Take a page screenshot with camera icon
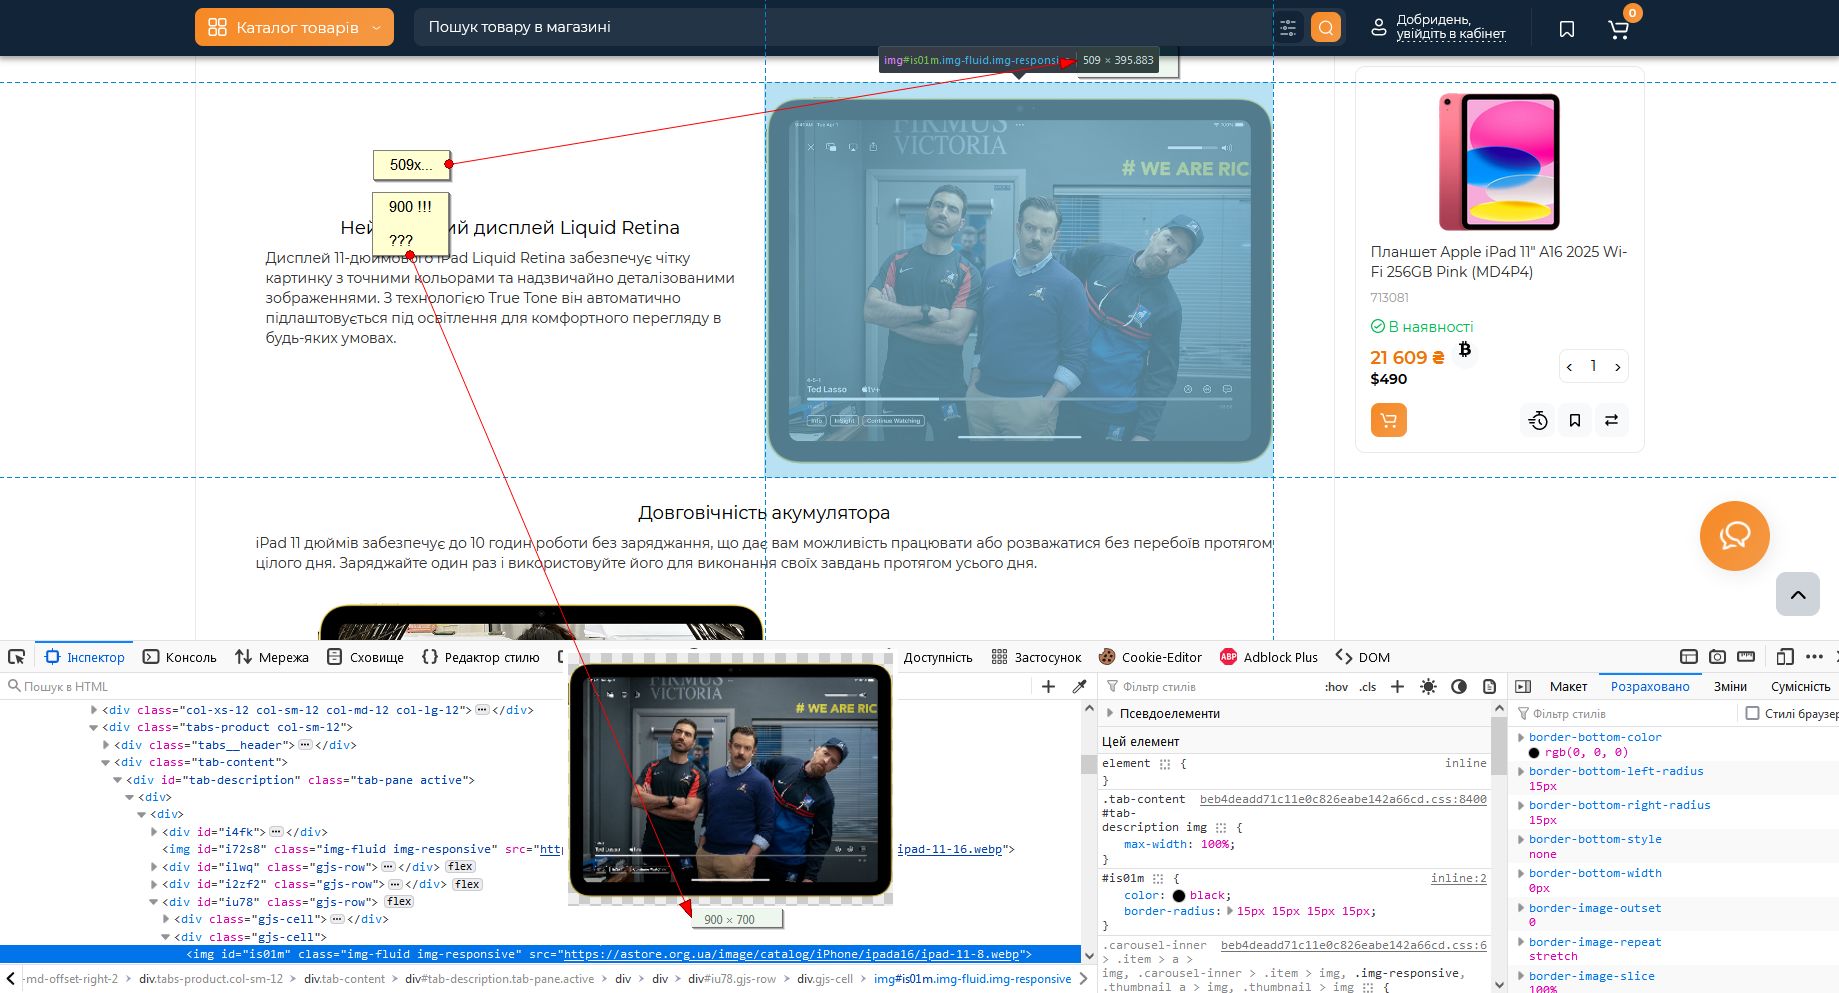Viewport: 1839px width, 993px height. point(1717,657)
